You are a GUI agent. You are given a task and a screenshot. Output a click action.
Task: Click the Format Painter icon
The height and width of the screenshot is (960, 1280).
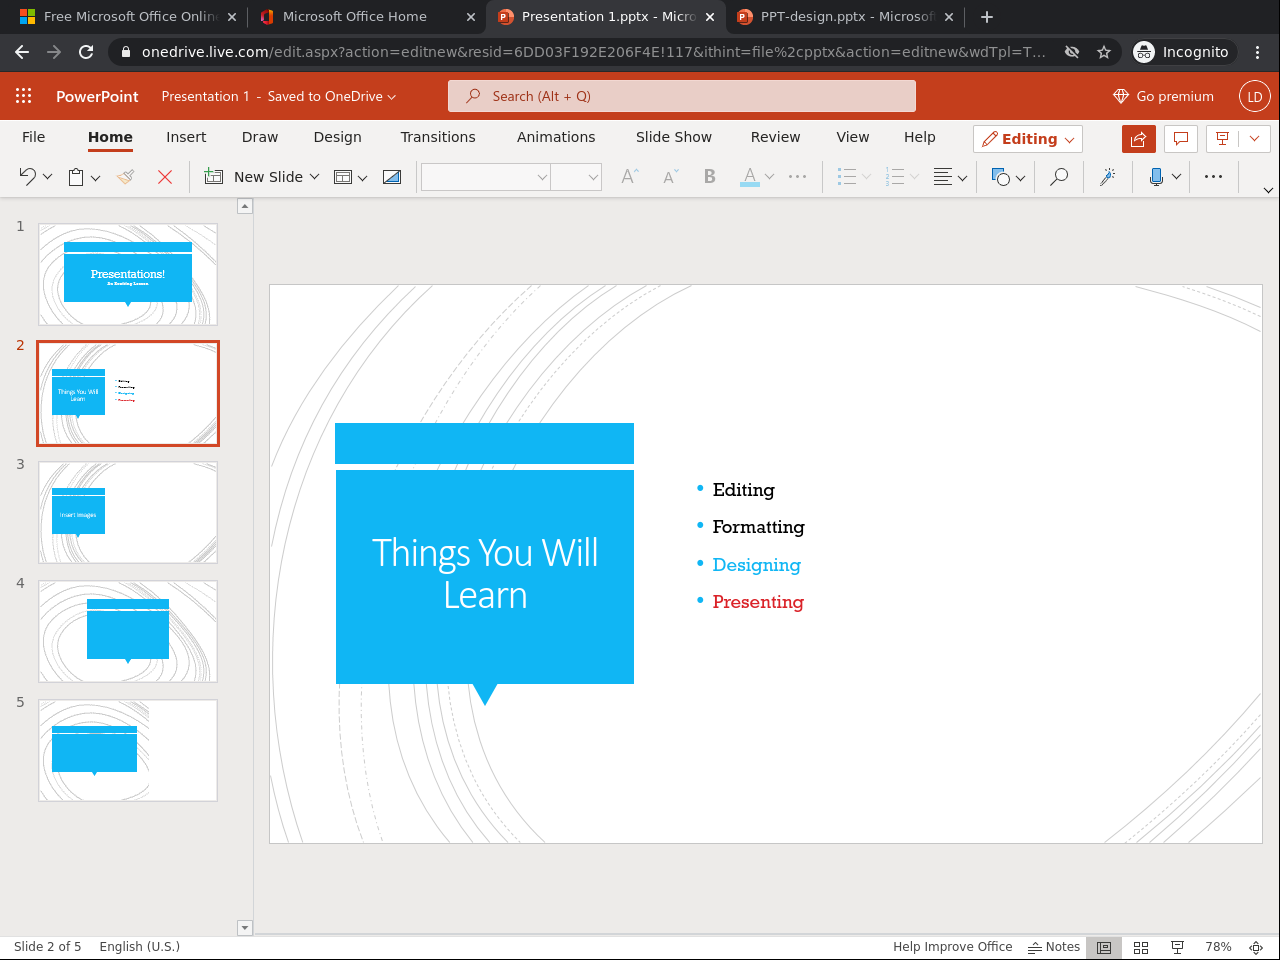pyautogui.click(x=125, y=177)
